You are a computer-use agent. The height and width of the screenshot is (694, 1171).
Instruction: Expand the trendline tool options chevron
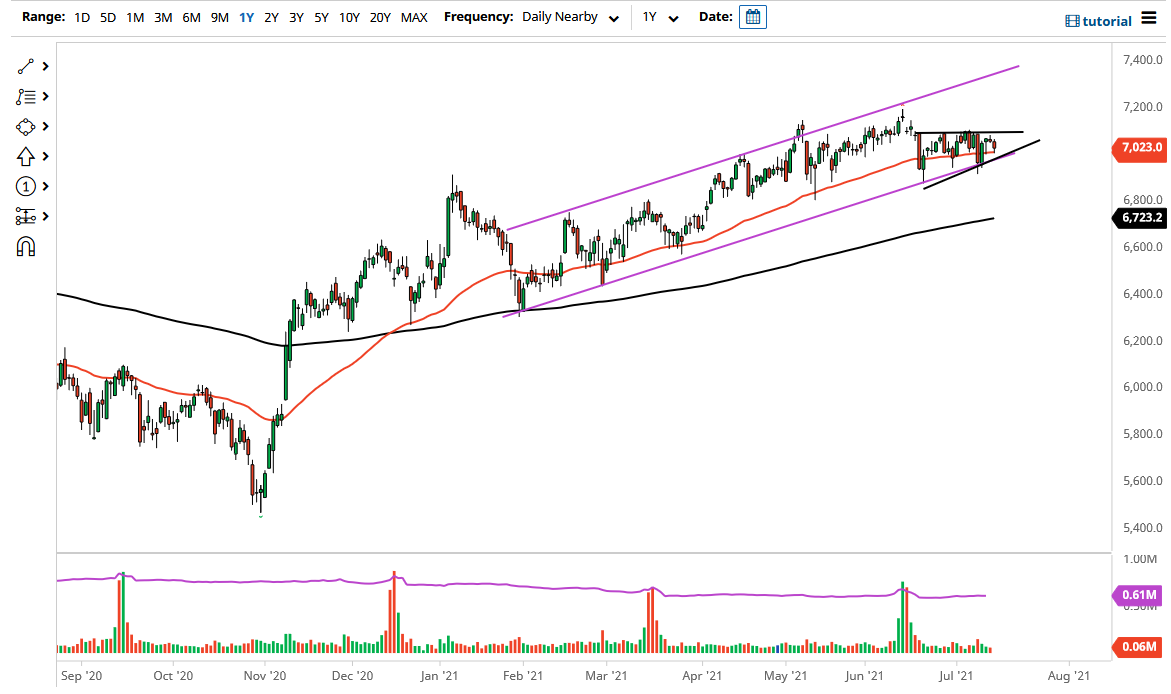pyautogui.click(x=43, y=66)
